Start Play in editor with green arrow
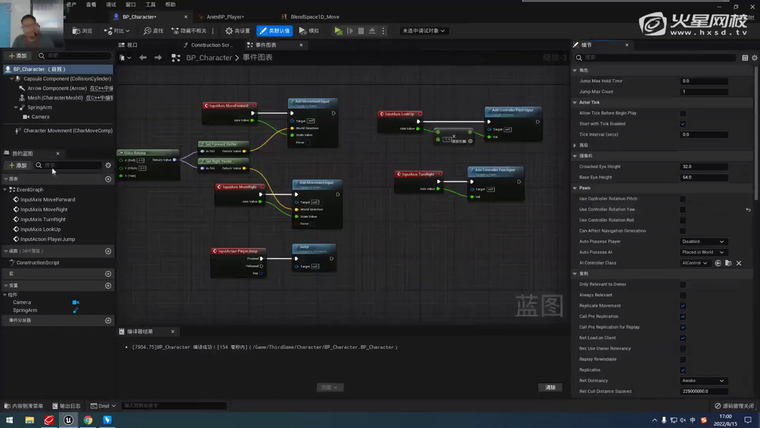This screenshot has height=428, width=760. point(338,31)
